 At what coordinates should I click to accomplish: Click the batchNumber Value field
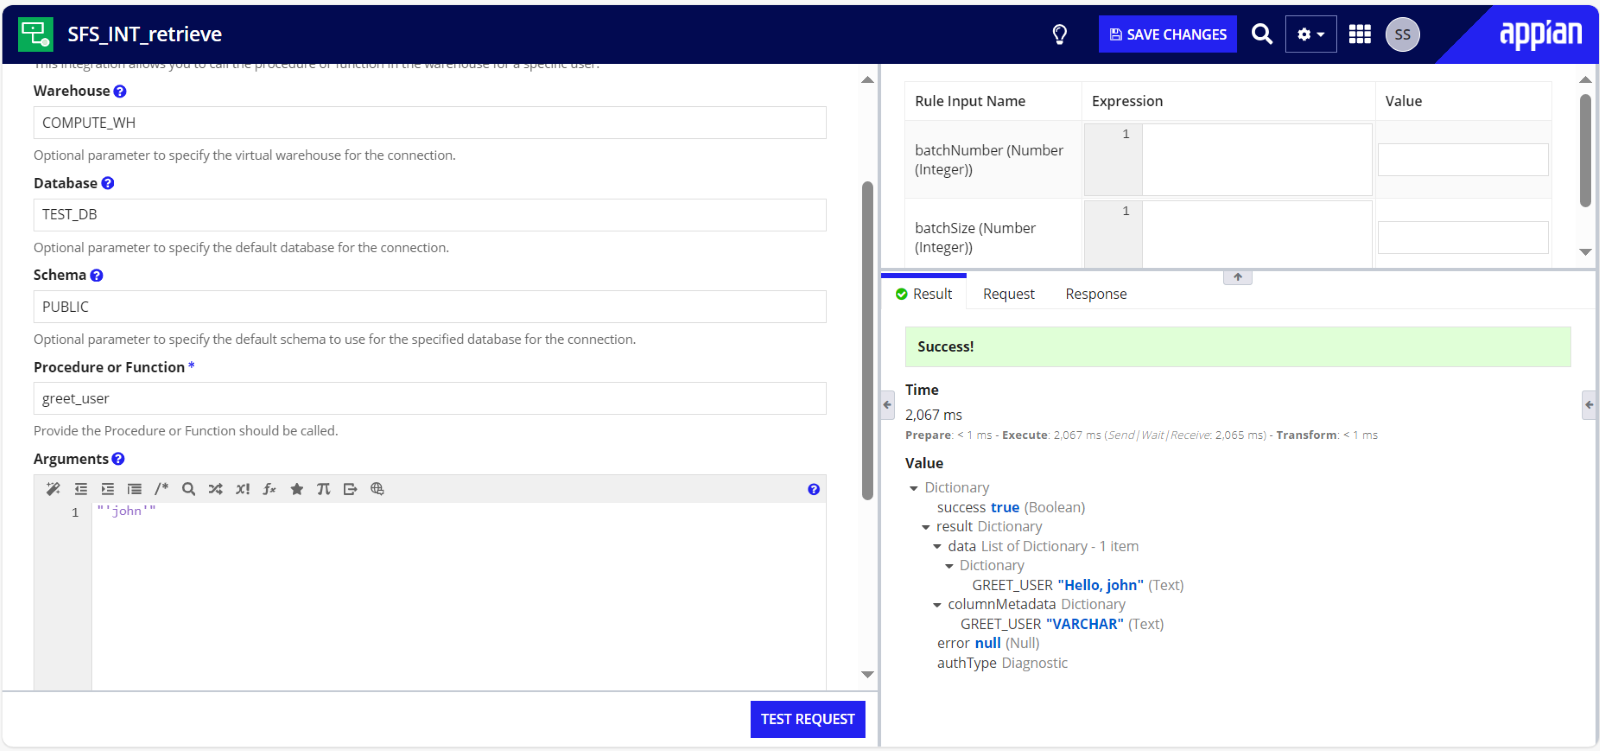[1463, 160]
